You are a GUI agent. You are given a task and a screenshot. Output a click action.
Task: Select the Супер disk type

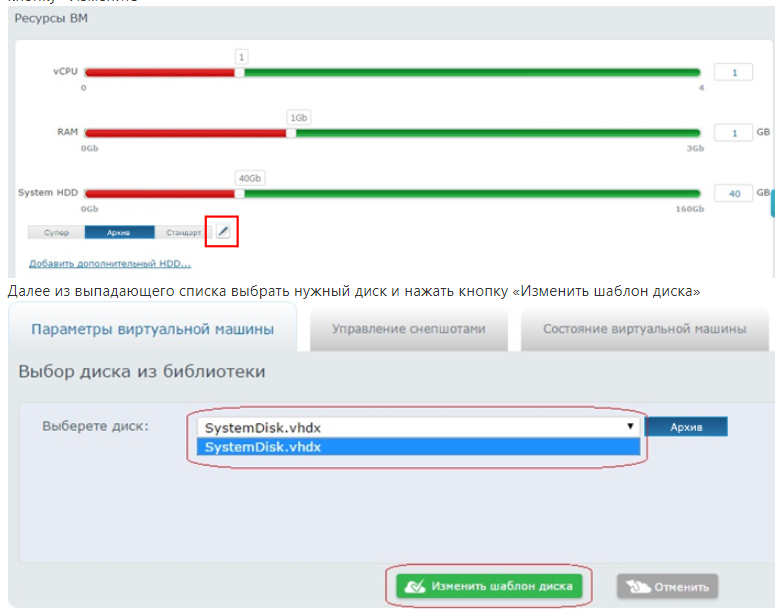click(x=56, y=232)
